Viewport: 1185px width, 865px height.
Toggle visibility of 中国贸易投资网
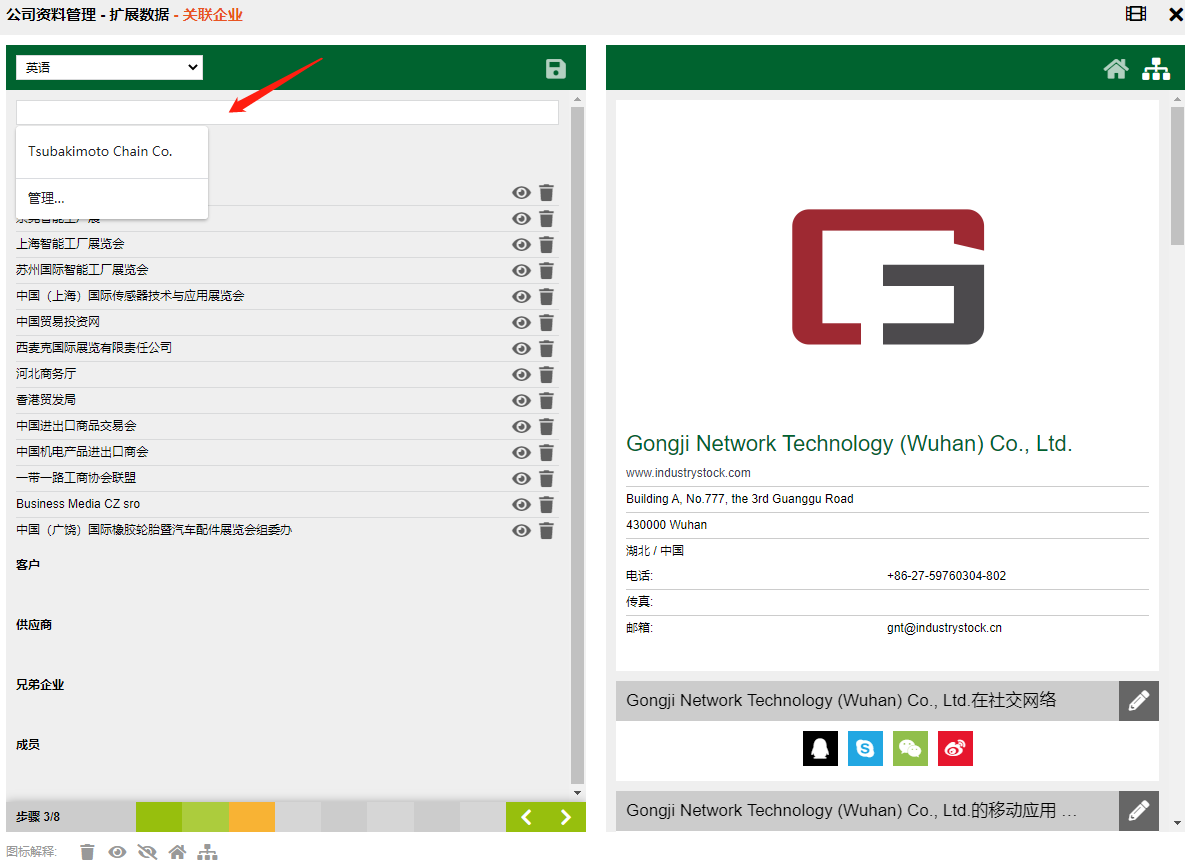point(521,322)
